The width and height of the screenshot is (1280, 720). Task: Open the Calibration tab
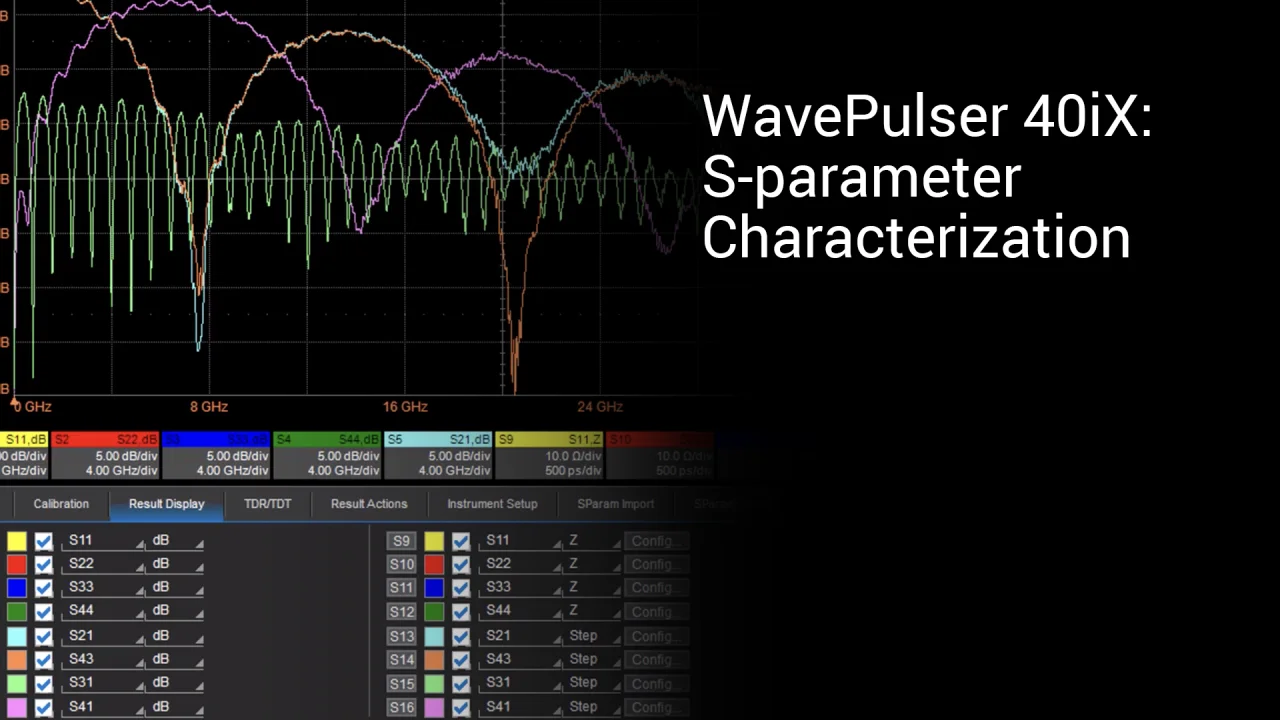coord(61,504)
